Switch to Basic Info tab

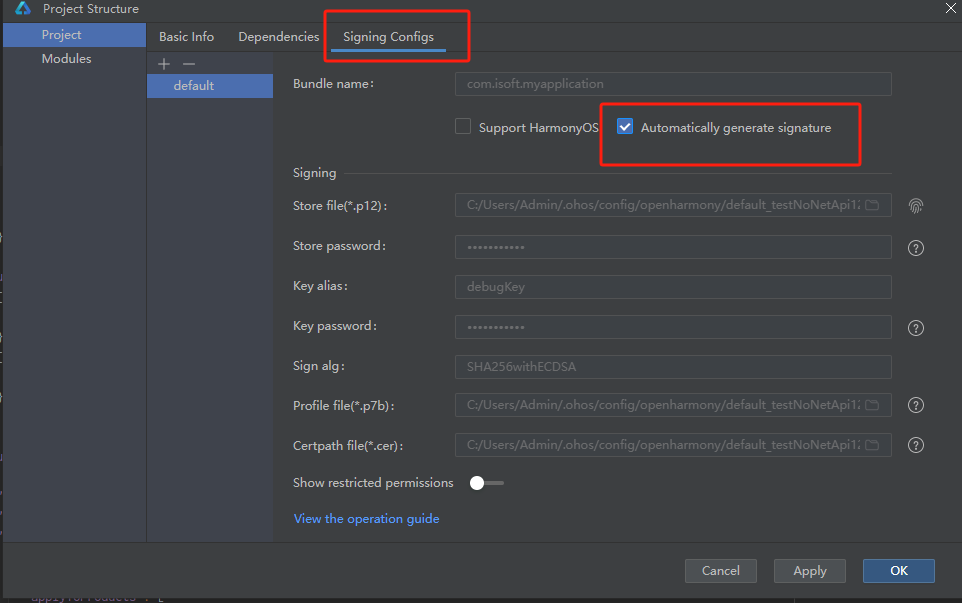pos(187,37)
